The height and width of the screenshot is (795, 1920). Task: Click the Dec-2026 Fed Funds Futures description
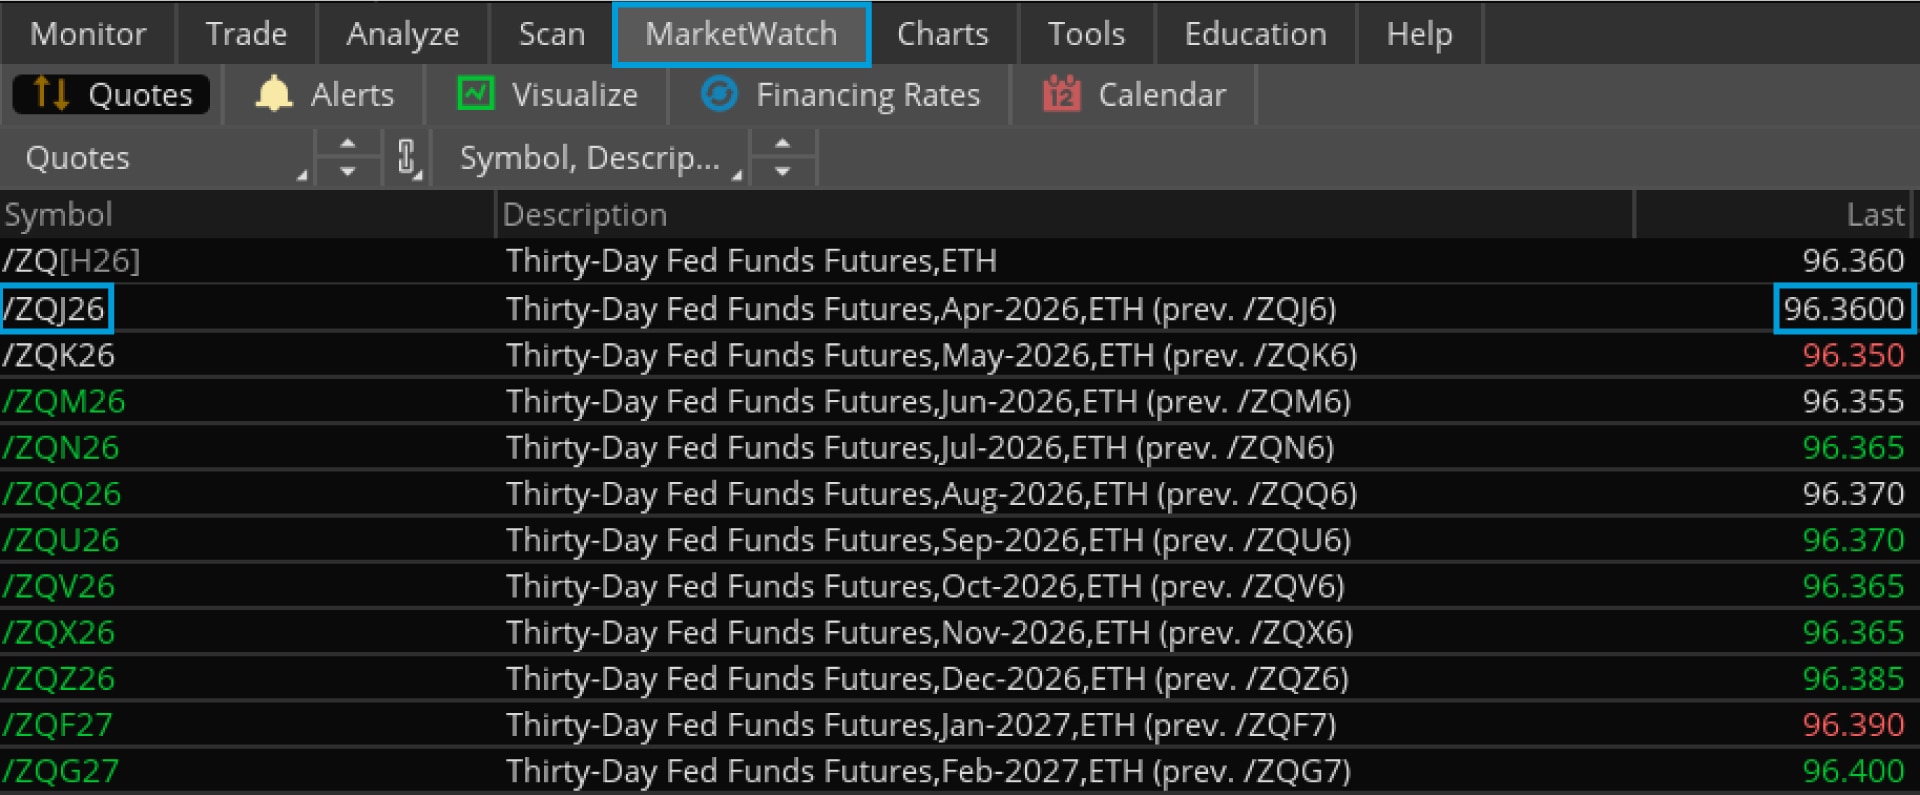click(x=928, y=679)
